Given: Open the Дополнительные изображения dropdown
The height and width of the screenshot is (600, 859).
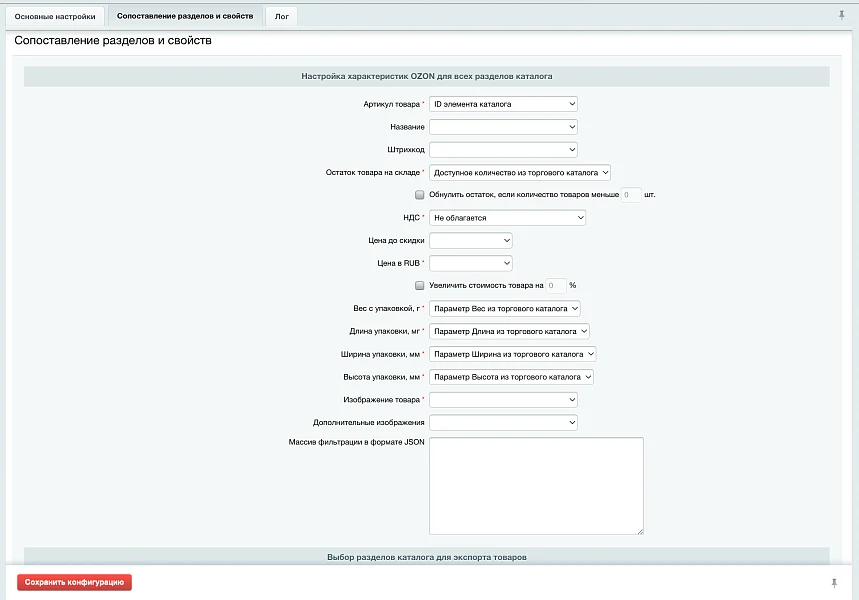Looking at the screenshot, I should (x=503, y=422).
